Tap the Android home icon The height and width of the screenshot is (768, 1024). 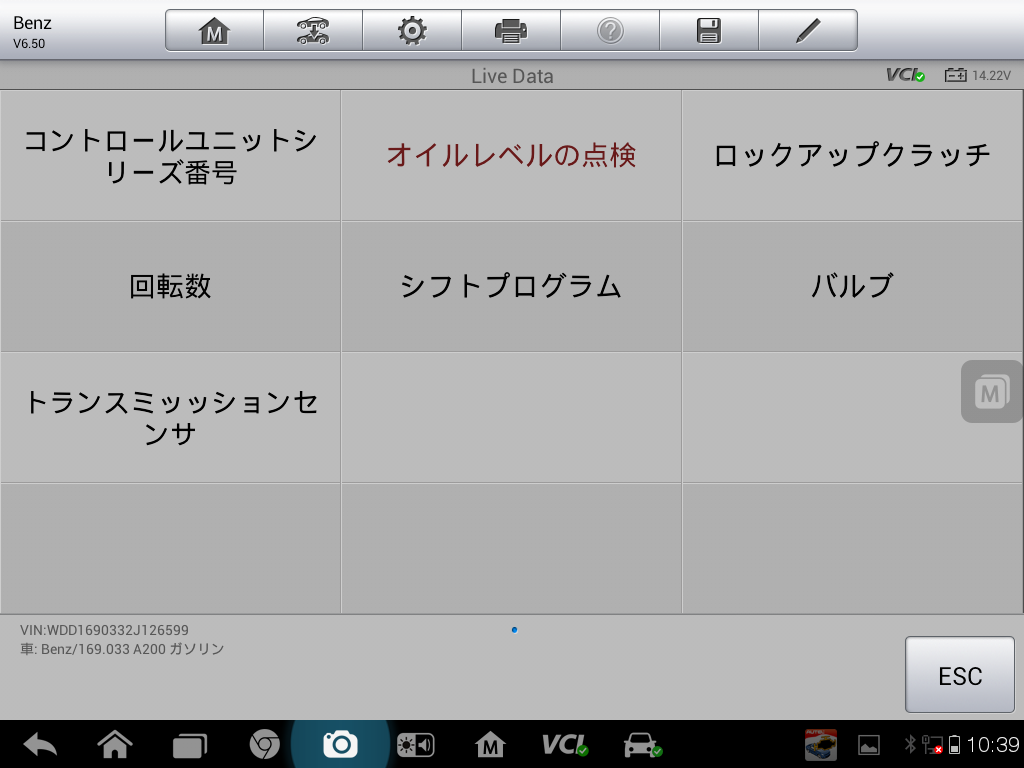click(x=115, y=744)
